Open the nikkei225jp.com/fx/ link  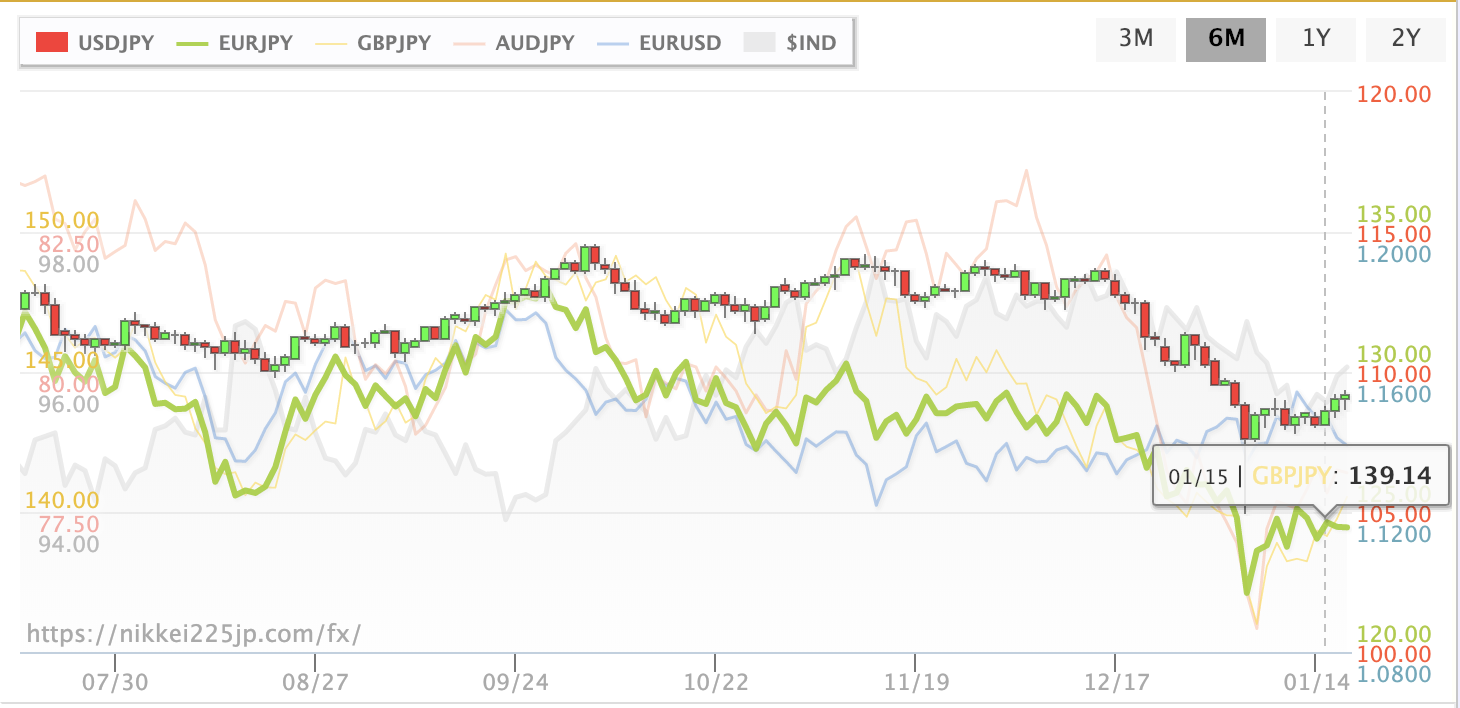192,633
